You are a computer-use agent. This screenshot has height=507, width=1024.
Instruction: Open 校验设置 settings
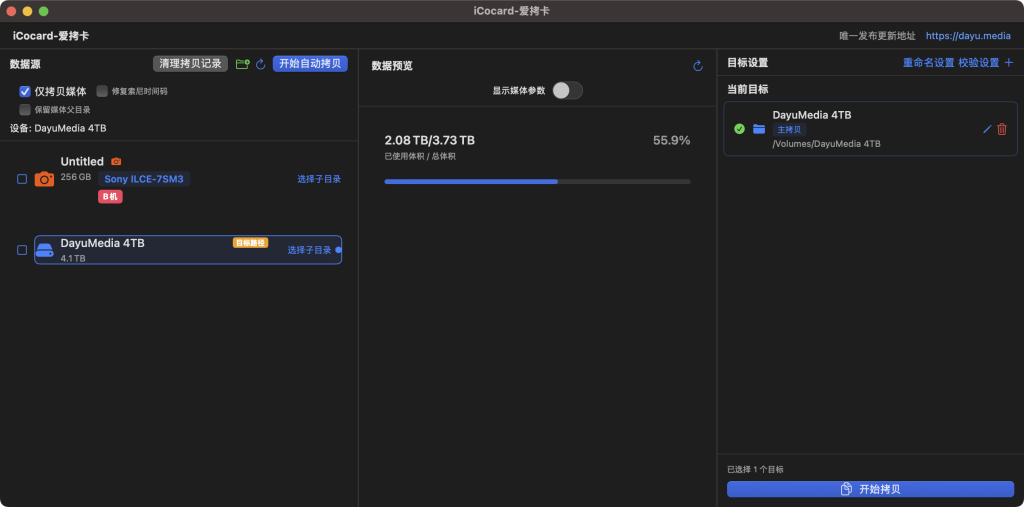pos(978,63)
